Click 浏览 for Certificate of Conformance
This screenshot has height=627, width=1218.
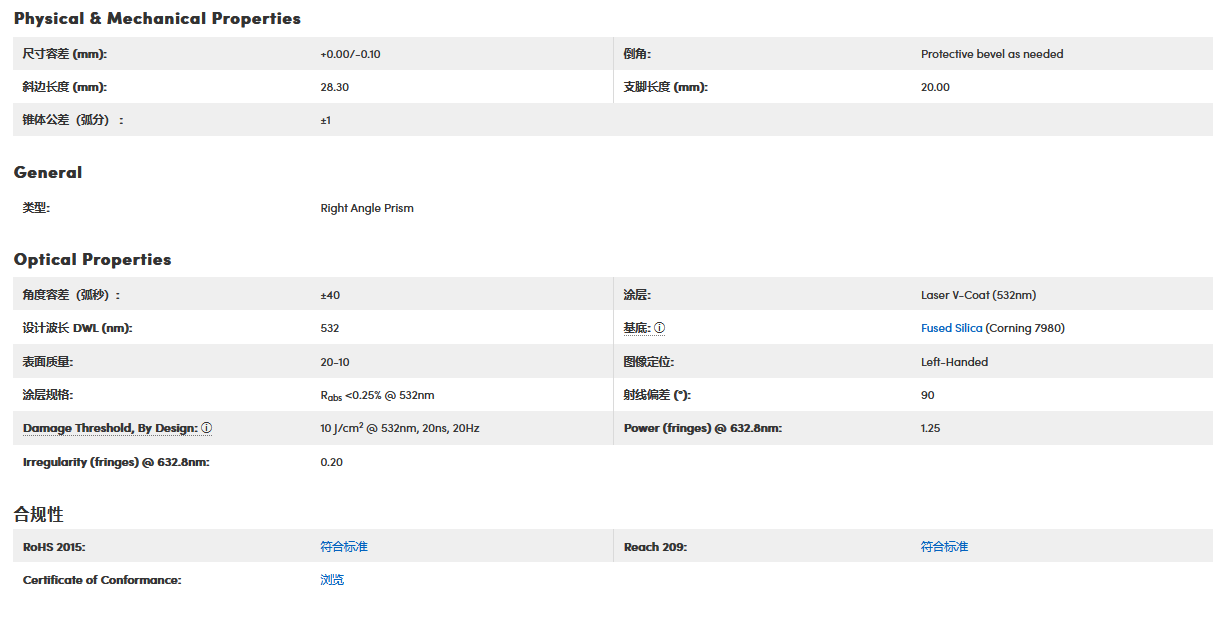(332, 580)
